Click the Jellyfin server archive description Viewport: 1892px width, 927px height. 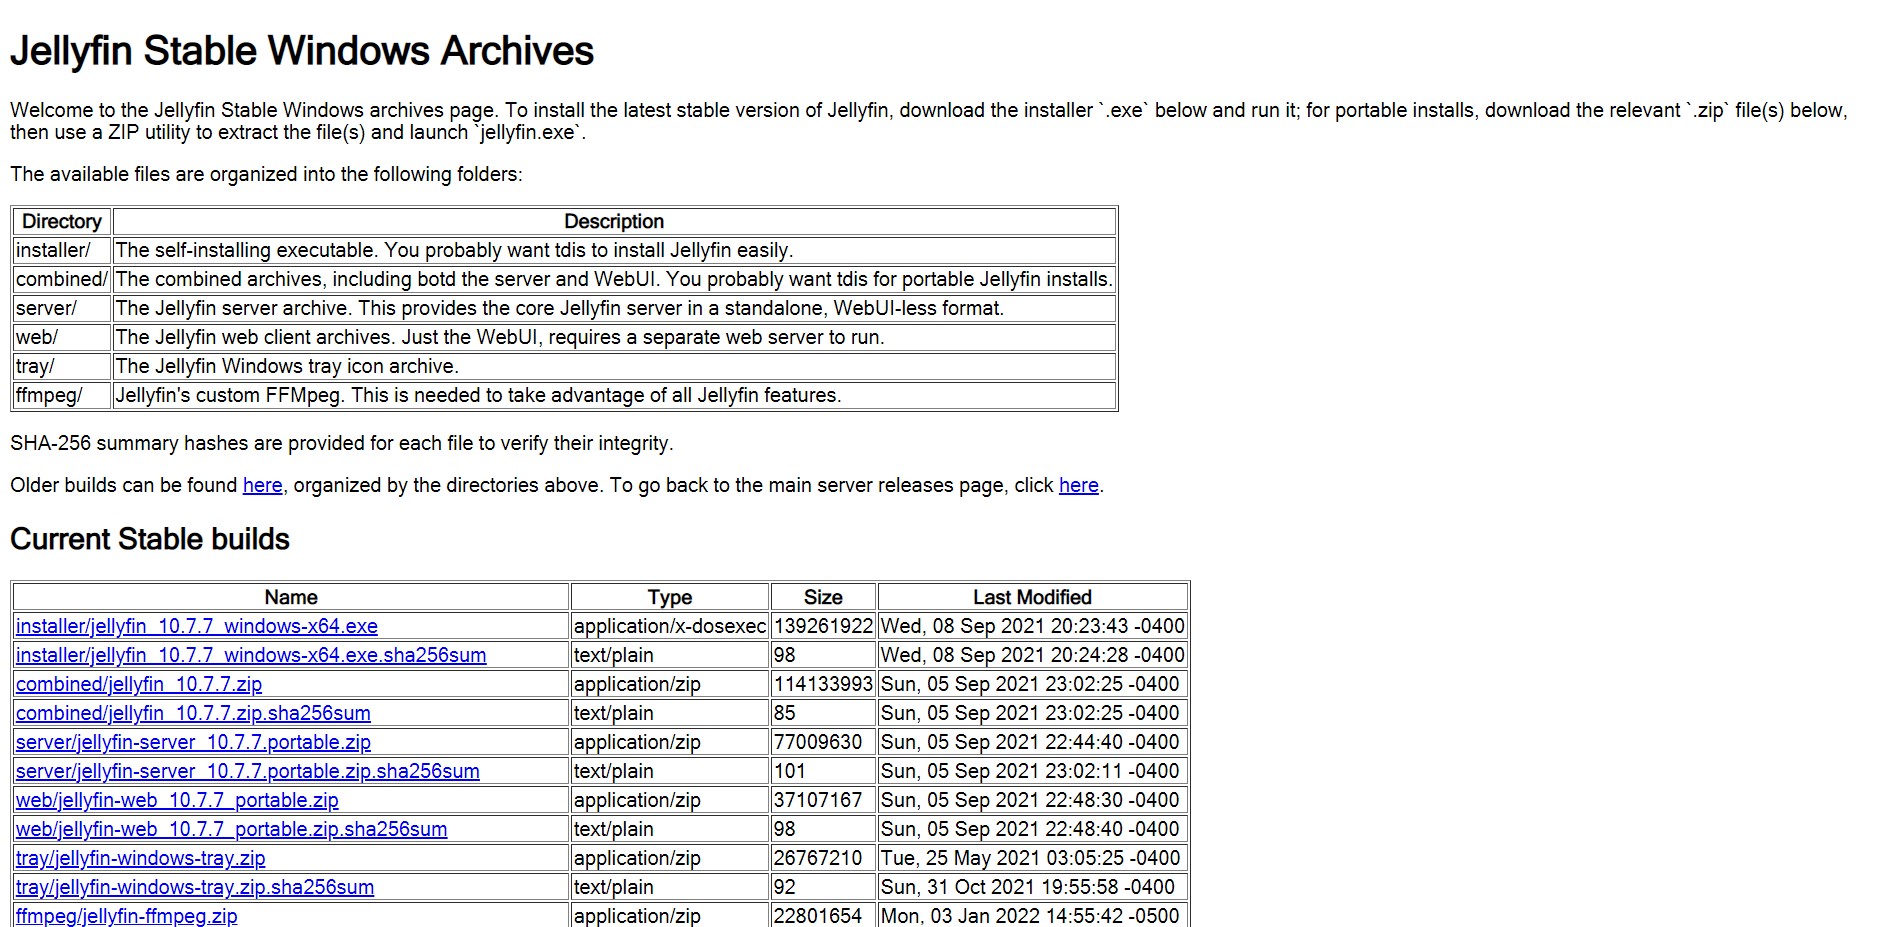[x=614, y=308]
